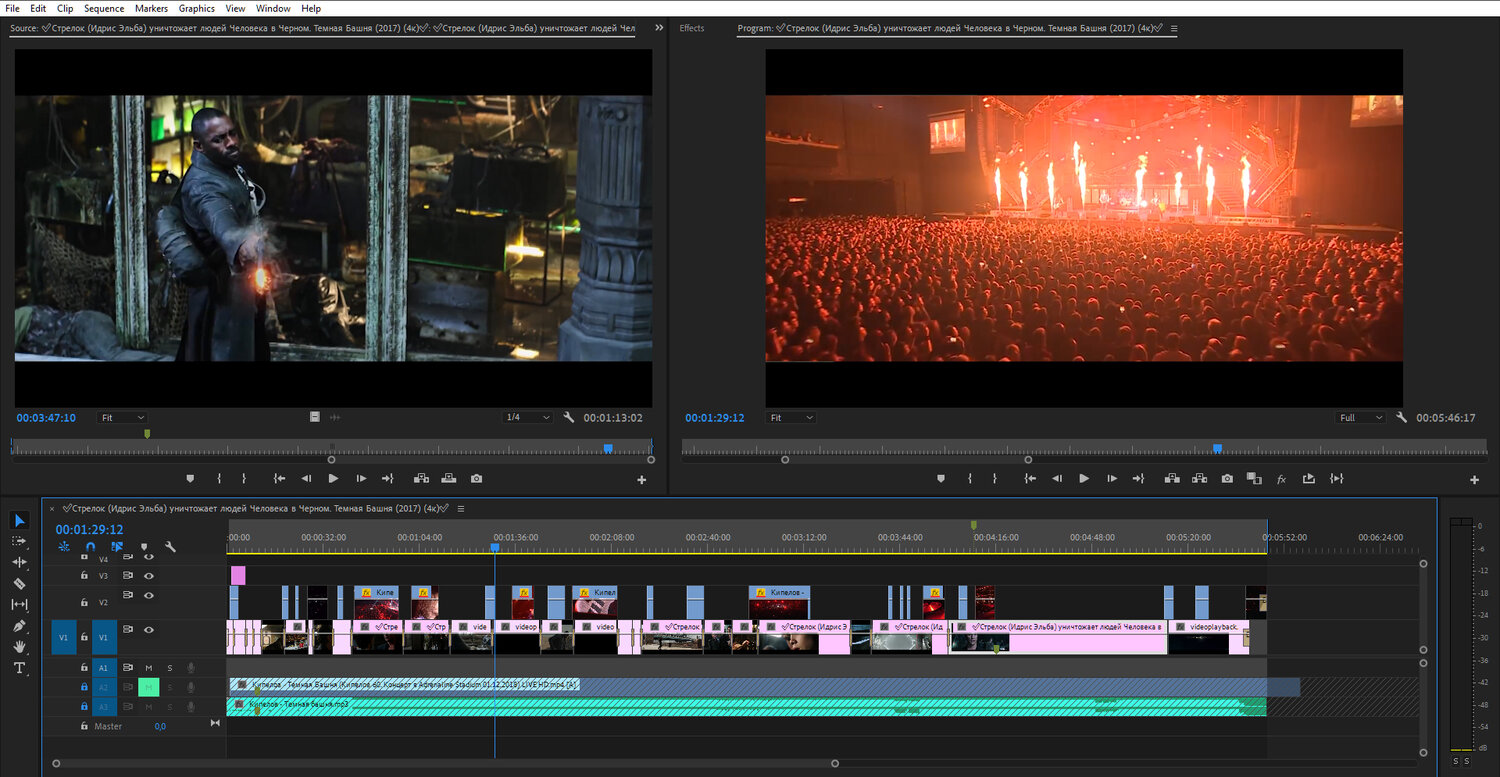Select the Type tool
The image size is (1500, 777).
point(19,668)
